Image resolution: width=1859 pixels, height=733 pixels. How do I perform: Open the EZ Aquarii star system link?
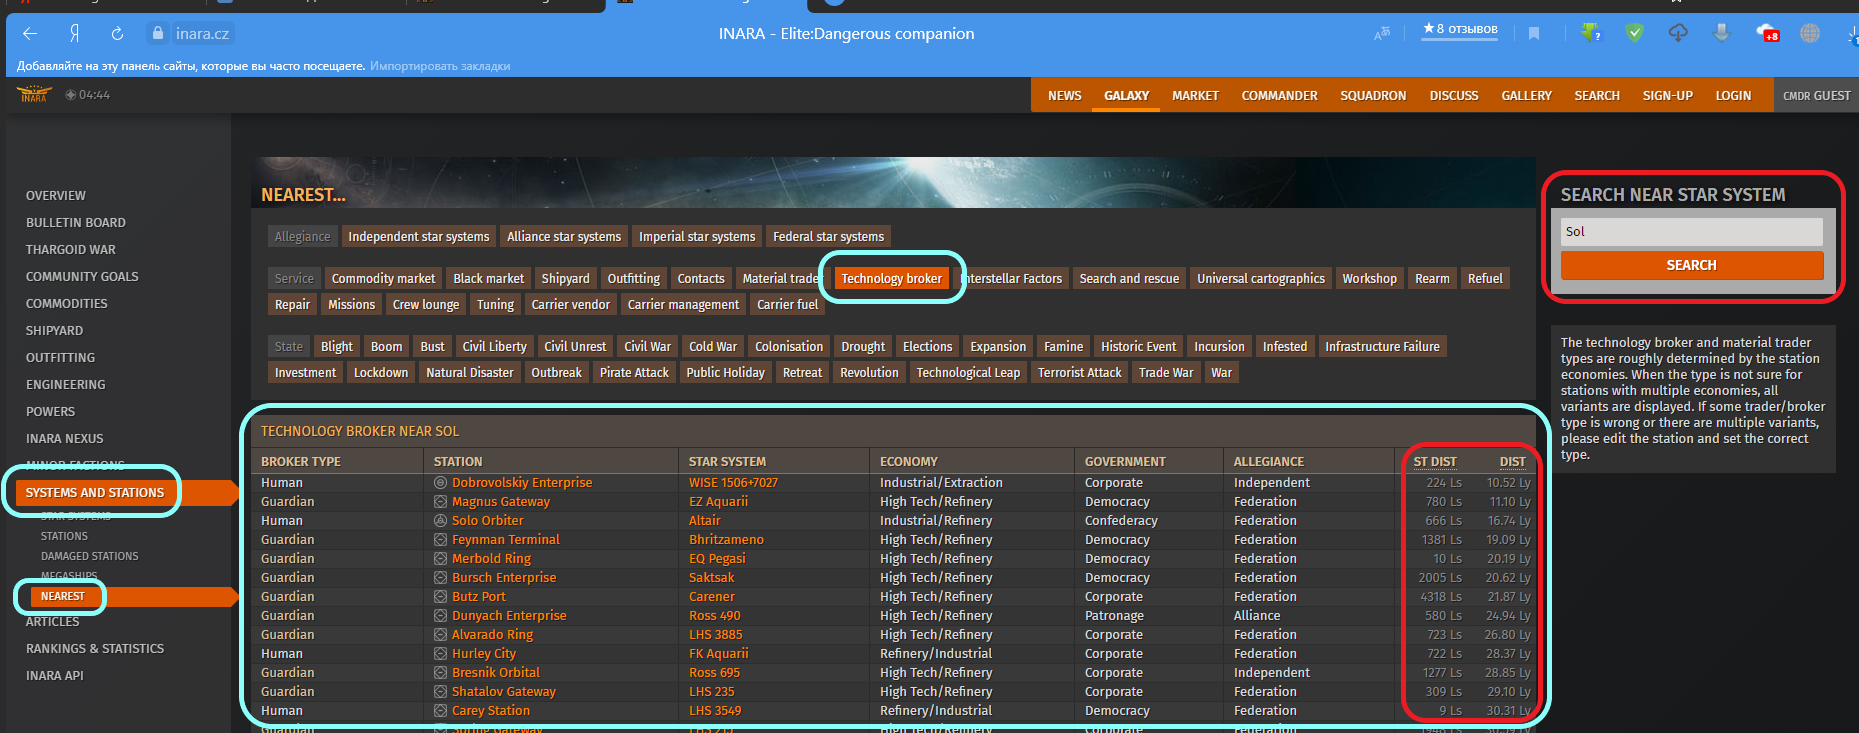[x=718, y=502]
